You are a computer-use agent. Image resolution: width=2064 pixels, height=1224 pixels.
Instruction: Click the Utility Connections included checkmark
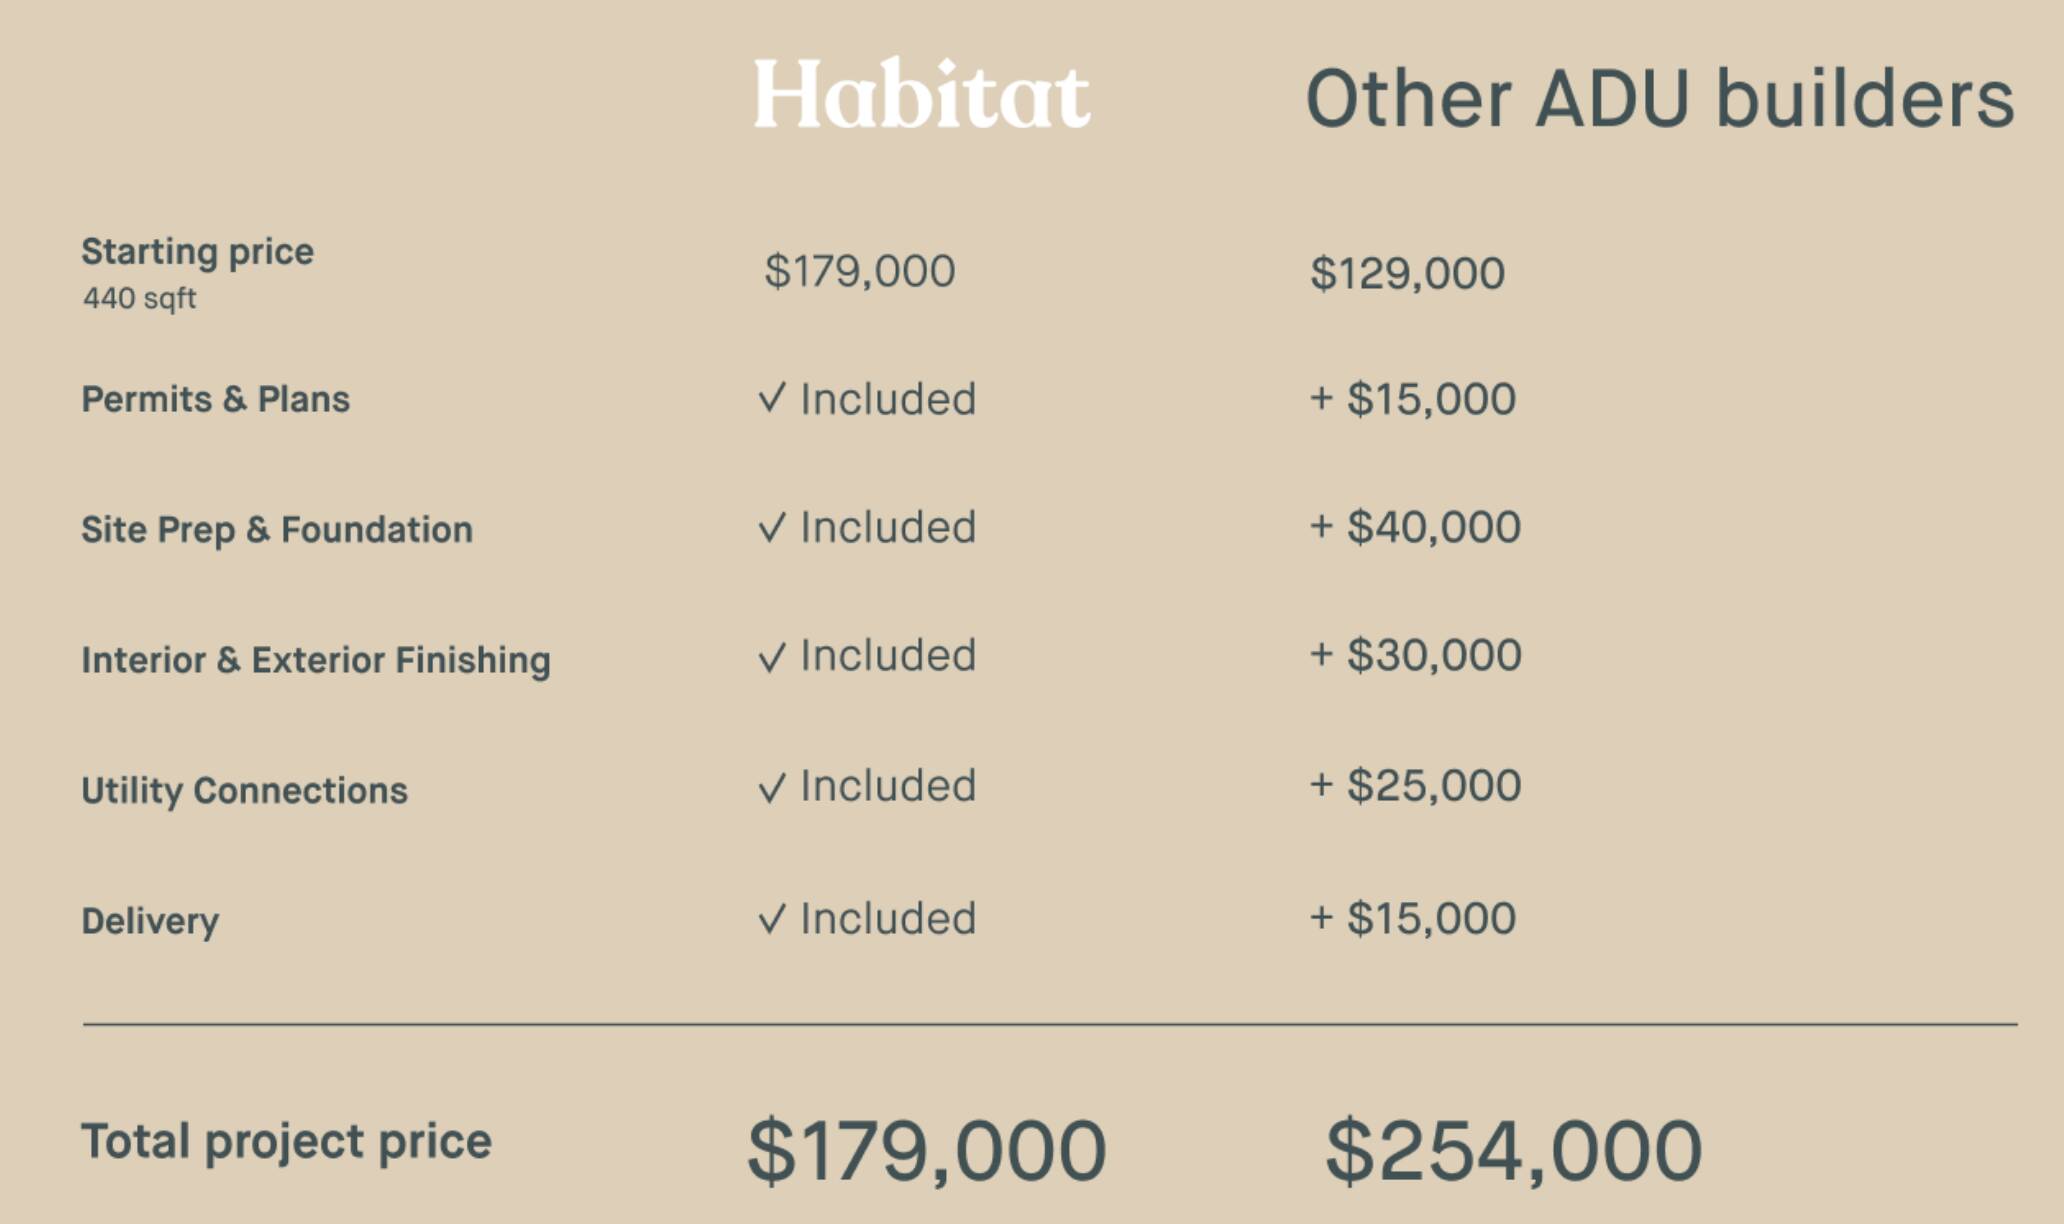[772, 786]
